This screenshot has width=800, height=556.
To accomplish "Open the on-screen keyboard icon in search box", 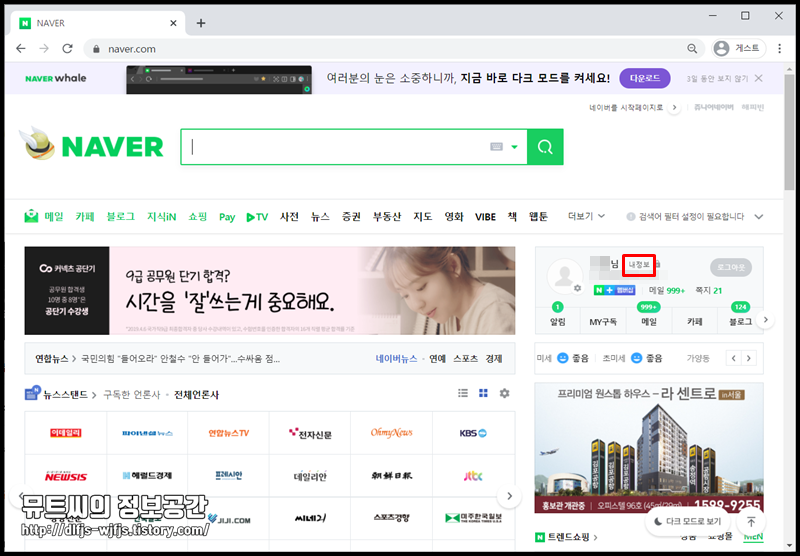I will pos(496,147).
